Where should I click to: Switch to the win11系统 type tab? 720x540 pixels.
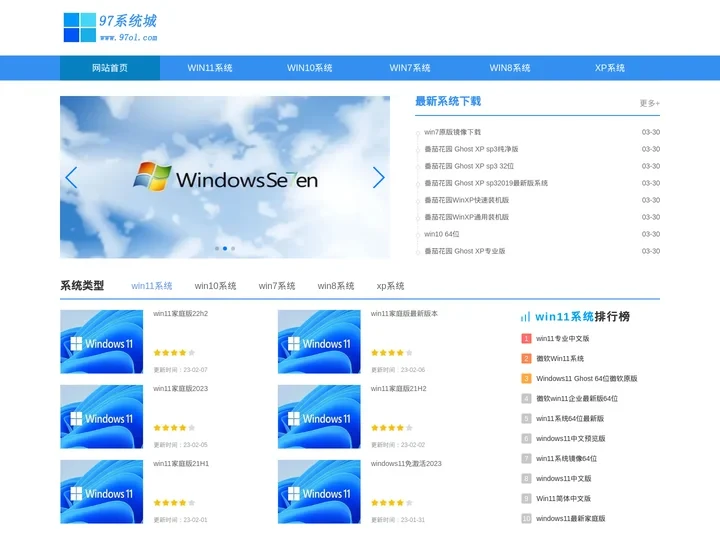[x=152, y=286]
